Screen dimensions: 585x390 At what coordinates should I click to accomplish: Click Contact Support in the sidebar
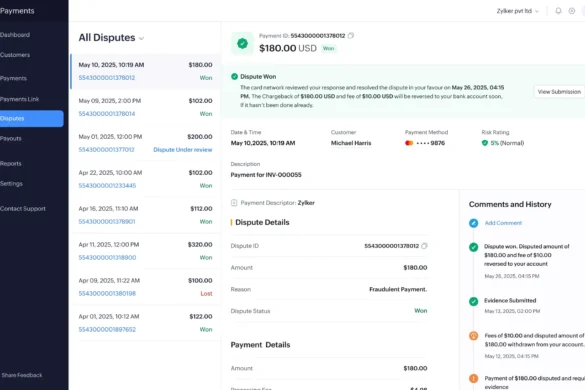(23, 209)
